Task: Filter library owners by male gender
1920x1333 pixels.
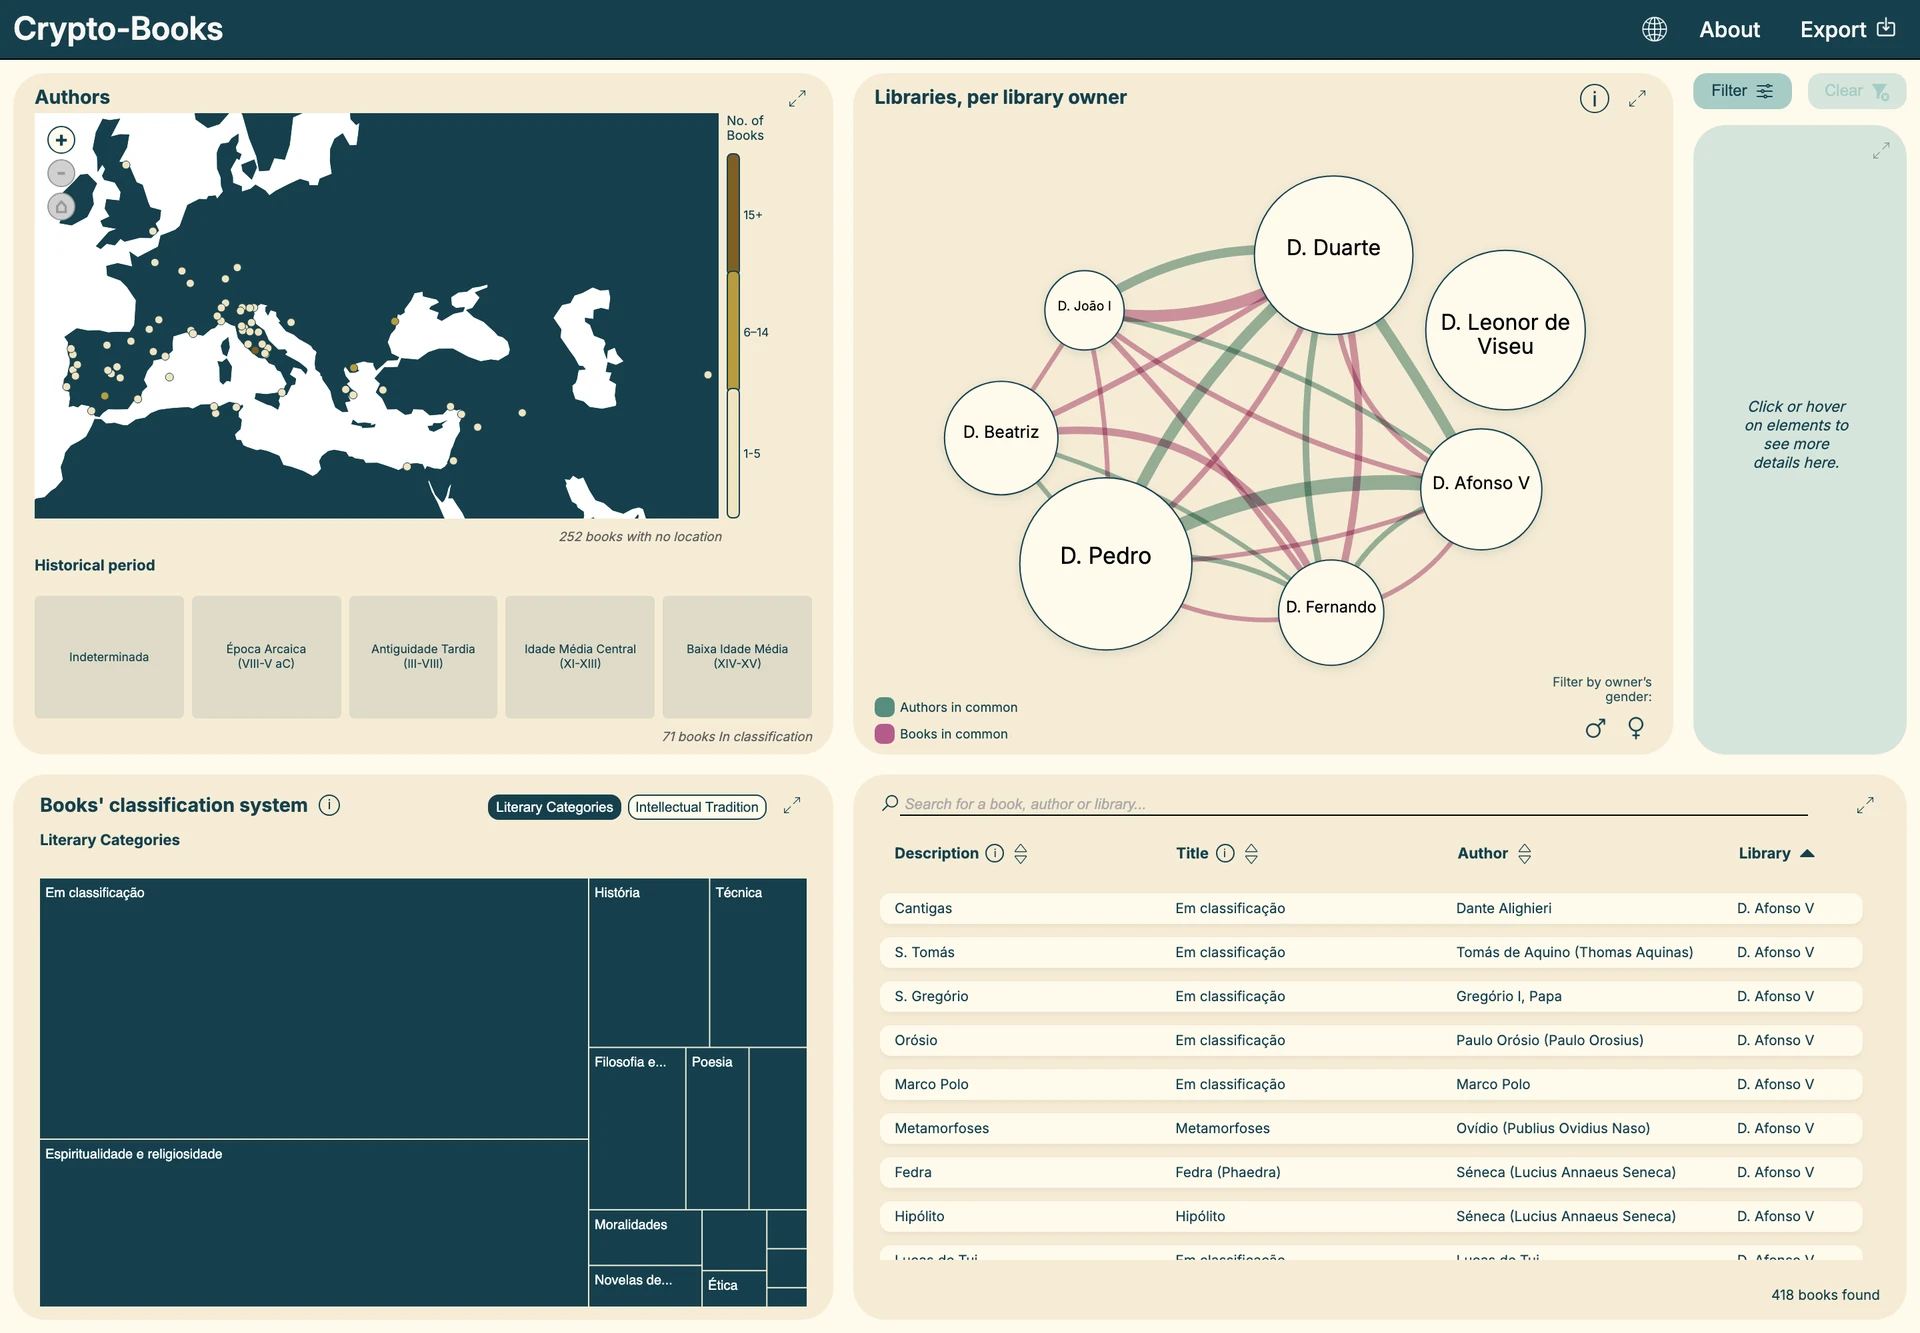Action: tap(1596, 728)
